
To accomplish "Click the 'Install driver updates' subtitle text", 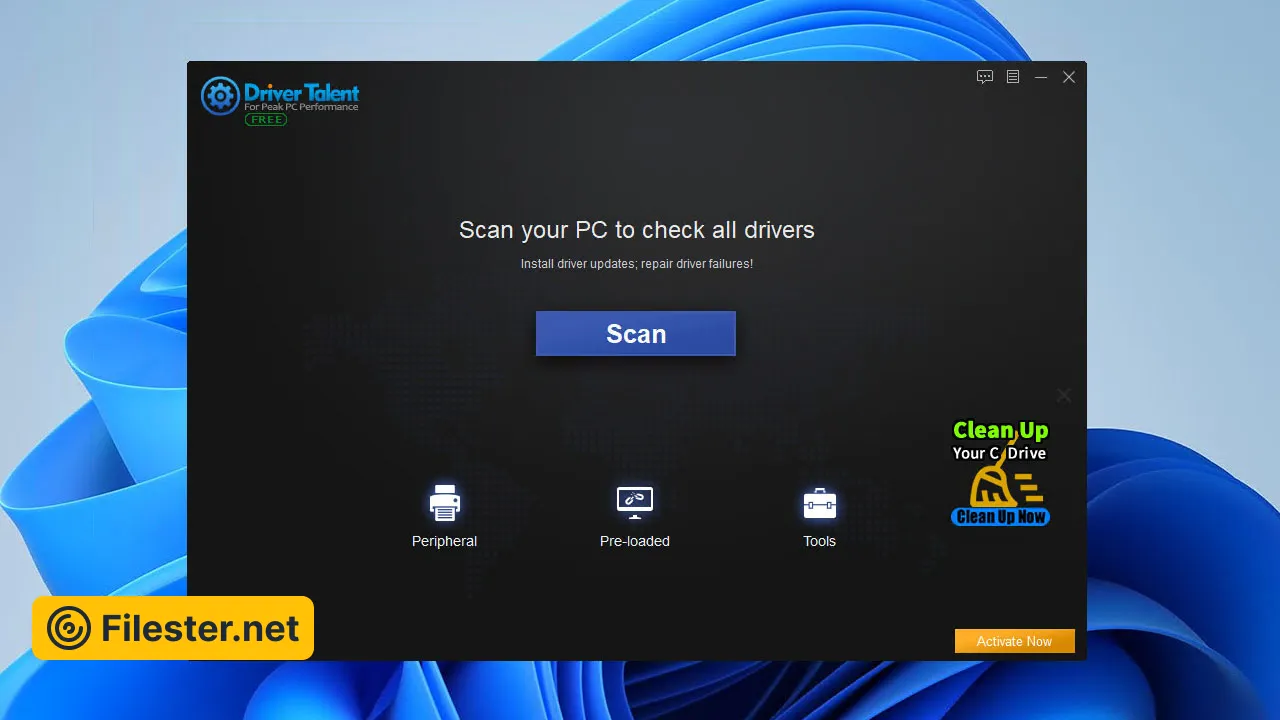I will pos(636,264).
